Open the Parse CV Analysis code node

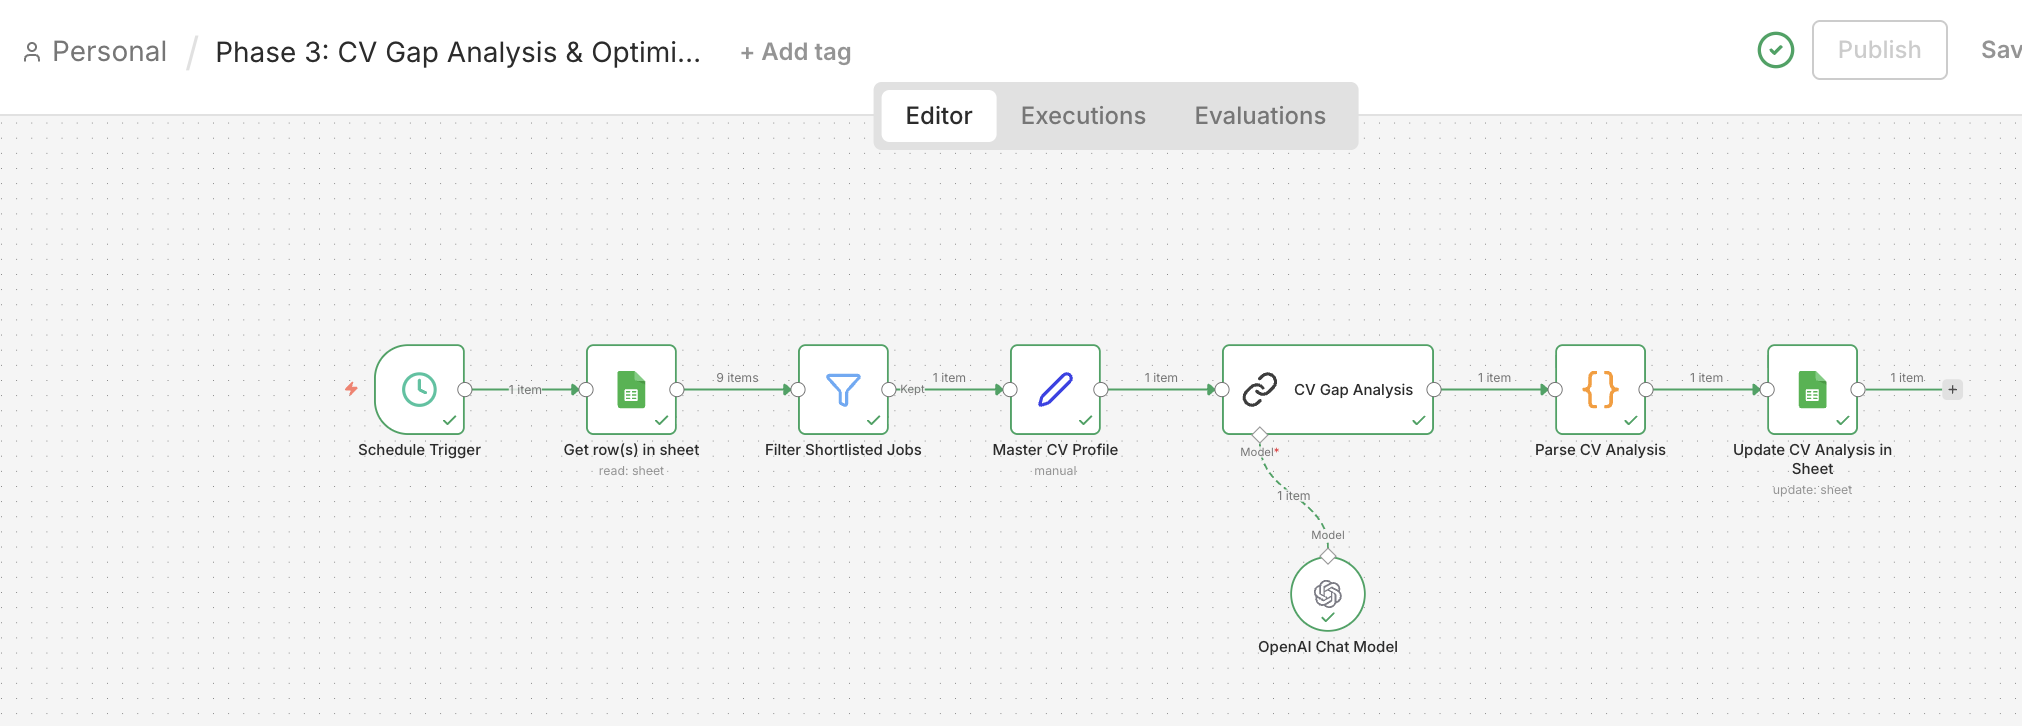pos(1600,389)
